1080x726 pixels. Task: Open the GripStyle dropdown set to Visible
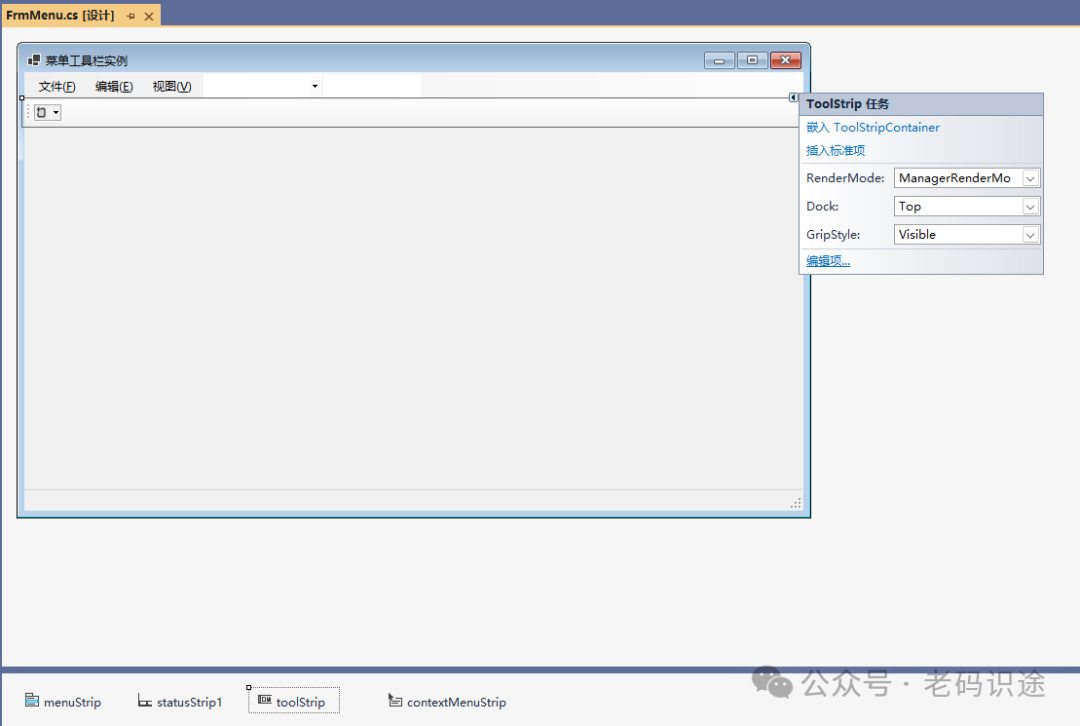(1030, 235)
